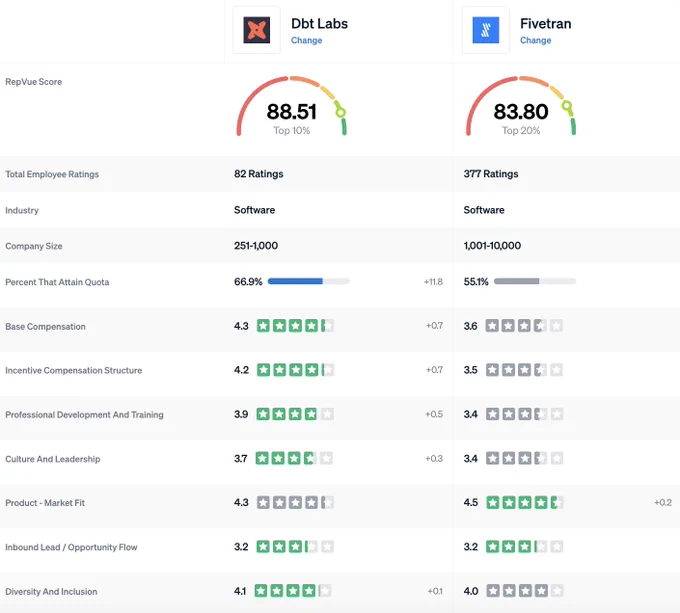Click Fivetran's 4.0 Diversity score
Screen dimensions: 680x613
(471, 591)
